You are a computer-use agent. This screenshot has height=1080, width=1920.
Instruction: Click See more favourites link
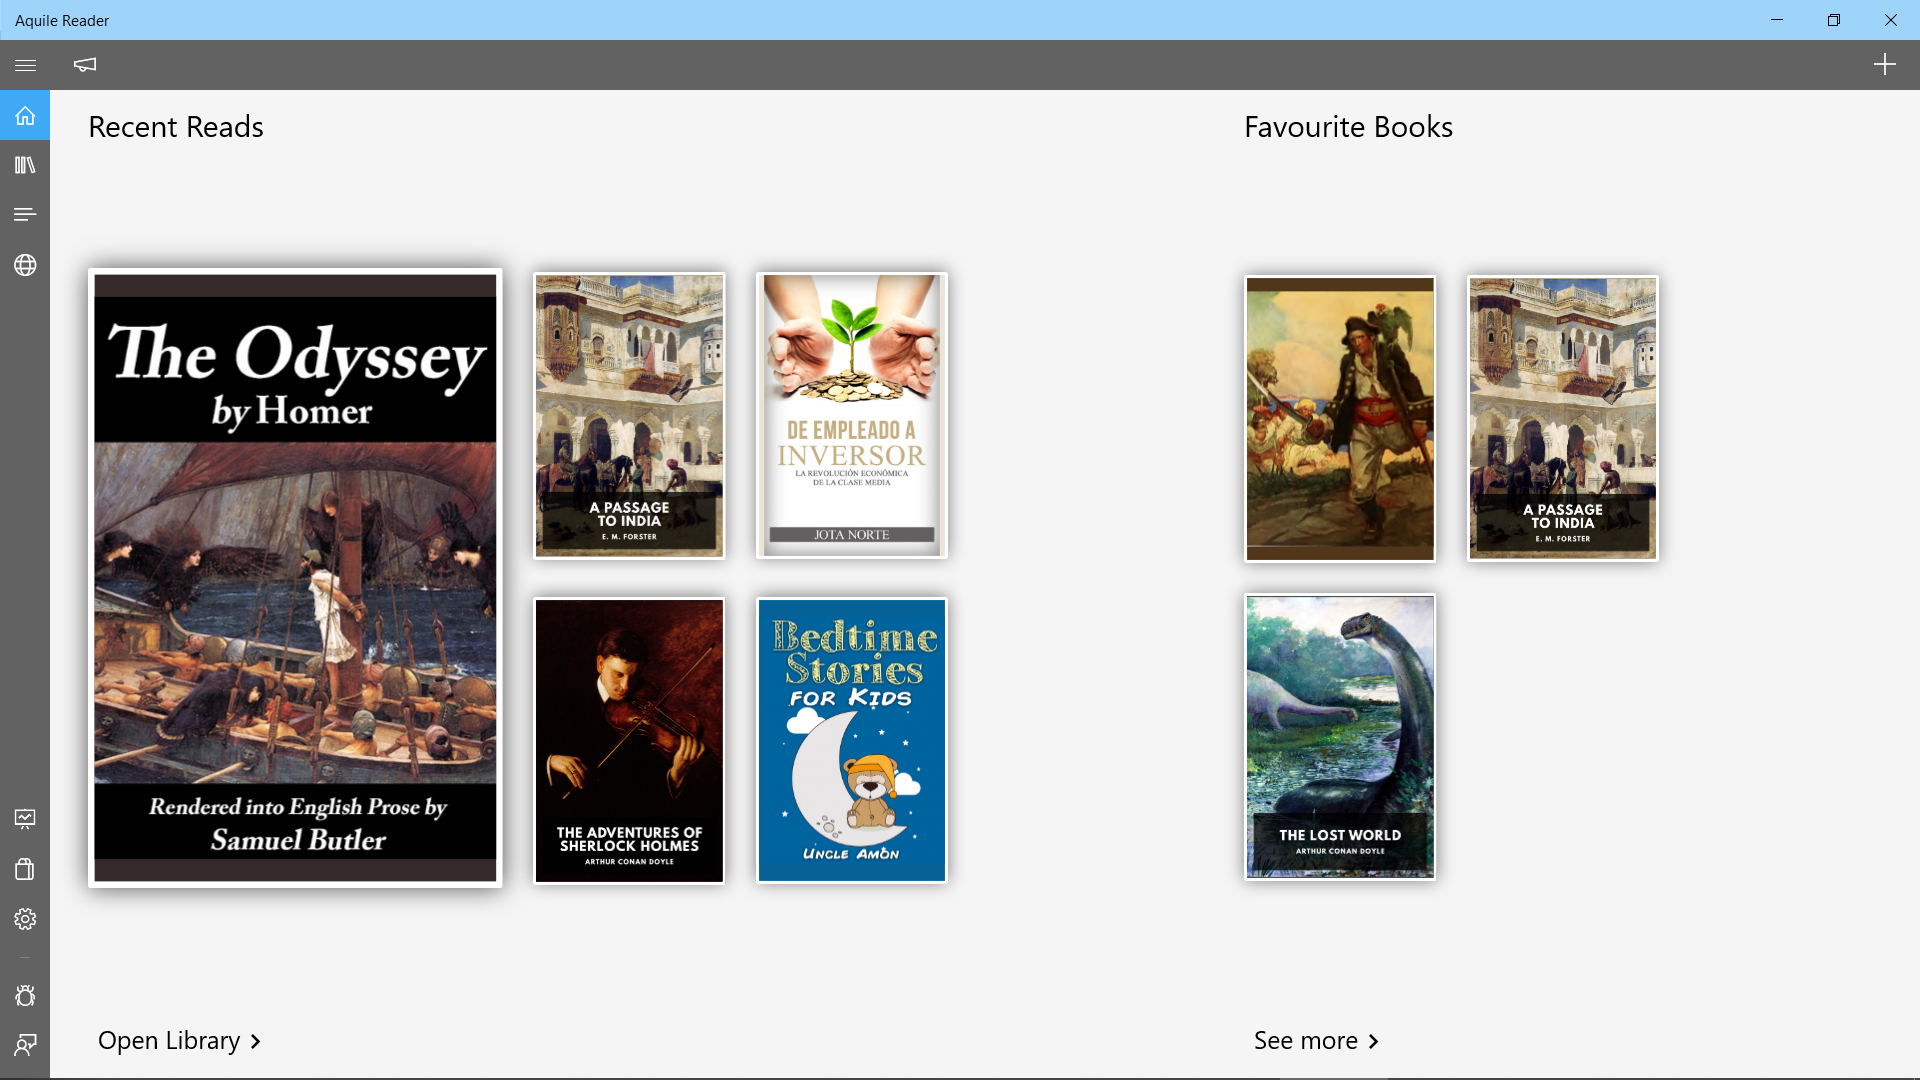1316,1041
